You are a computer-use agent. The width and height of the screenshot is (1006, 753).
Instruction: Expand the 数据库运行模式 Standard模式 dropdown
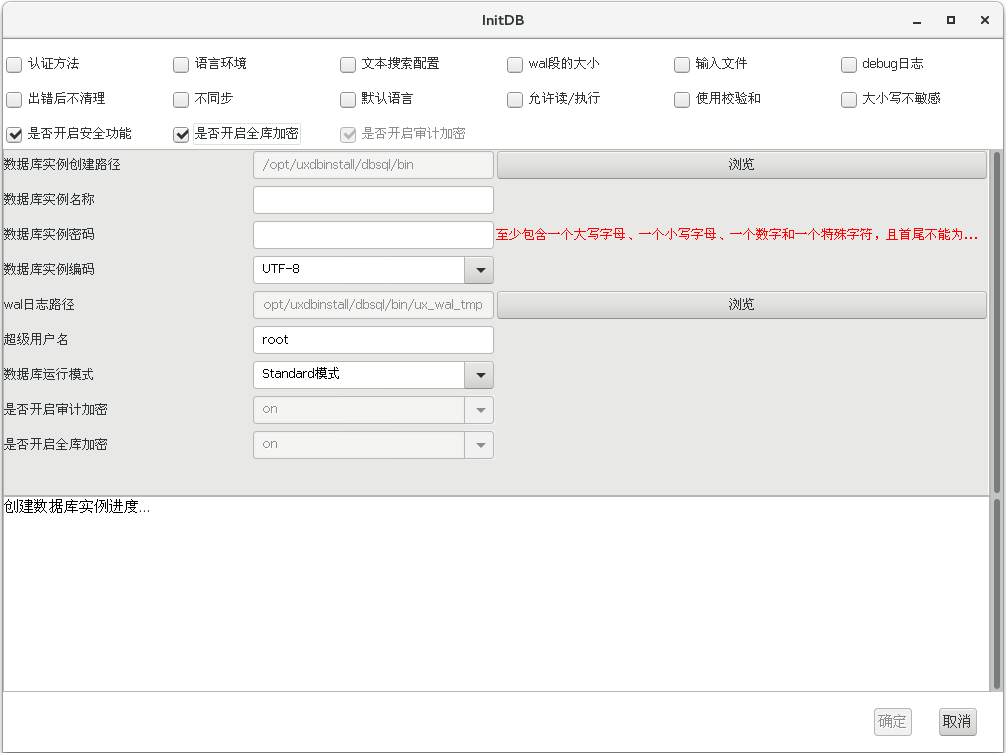tap(479, 375)
